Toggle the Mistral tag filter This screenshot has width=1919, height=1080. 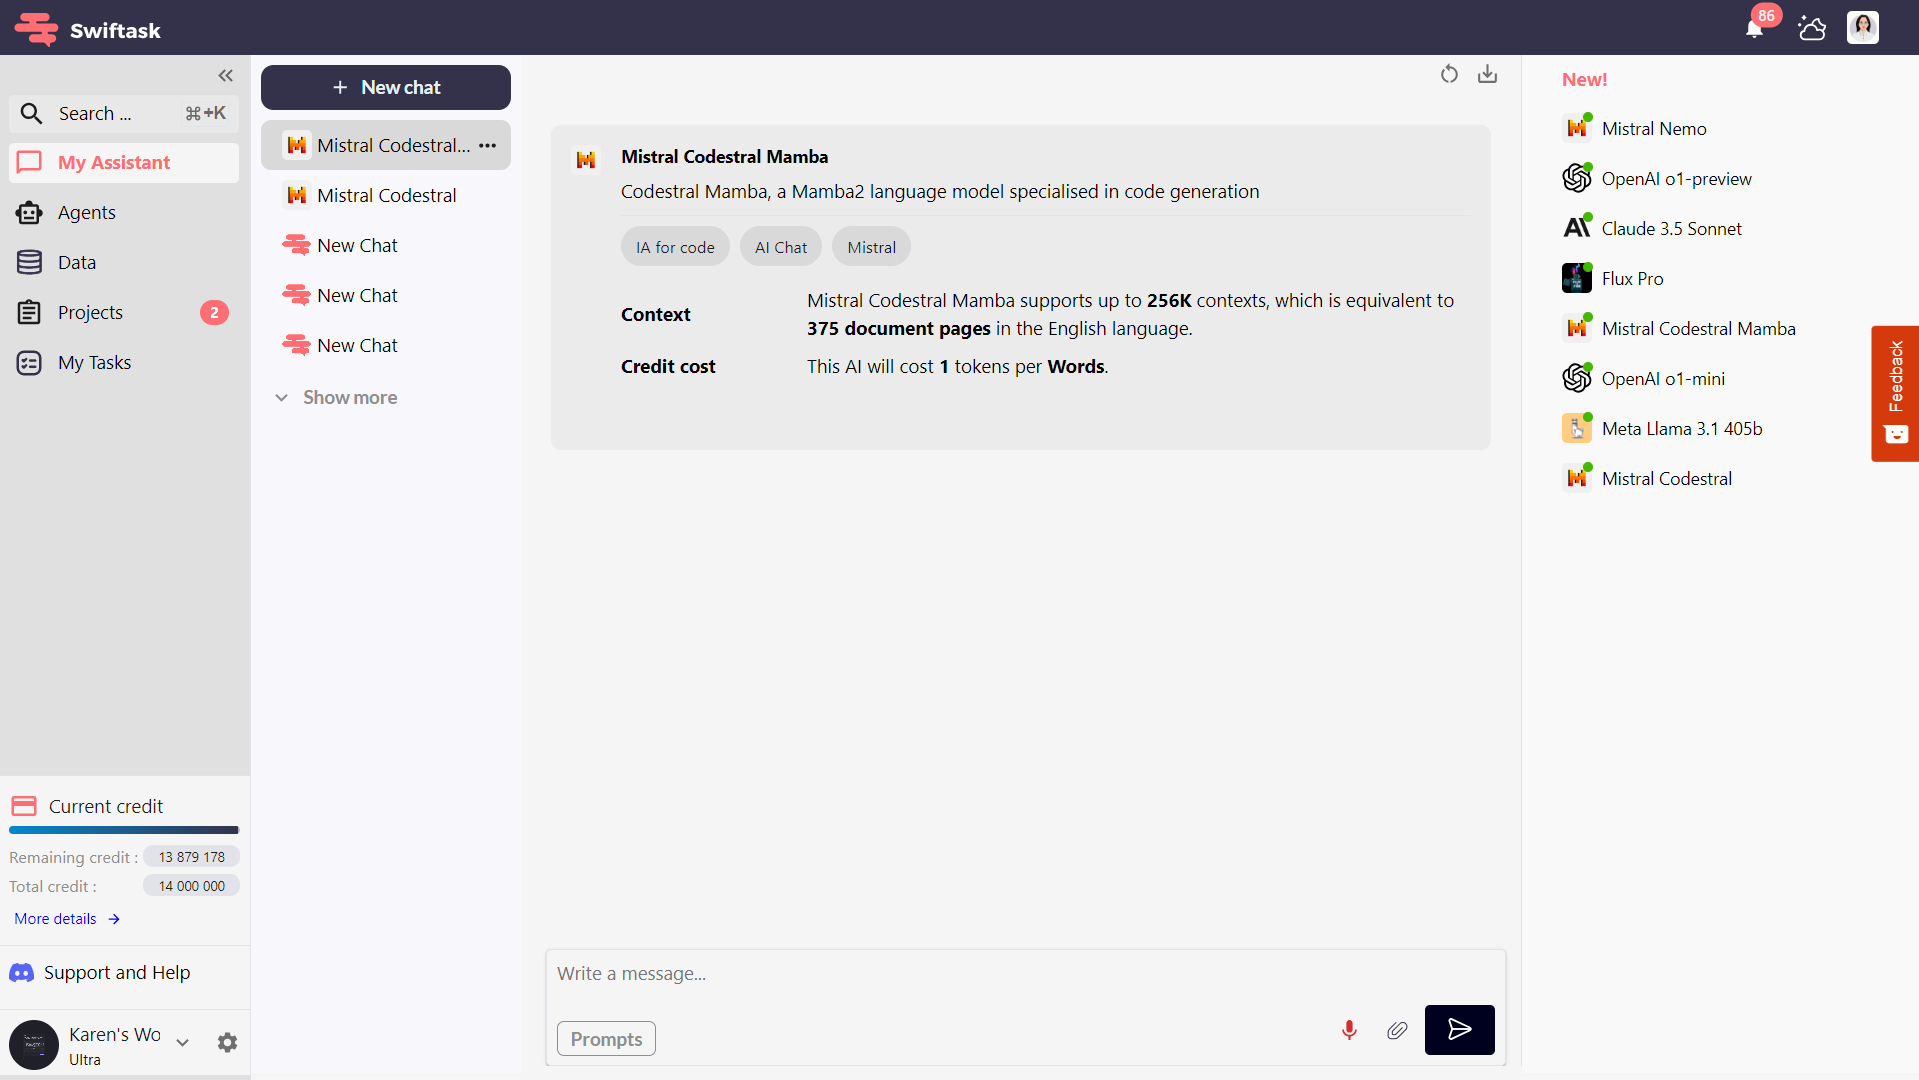[x=870, y=246]
